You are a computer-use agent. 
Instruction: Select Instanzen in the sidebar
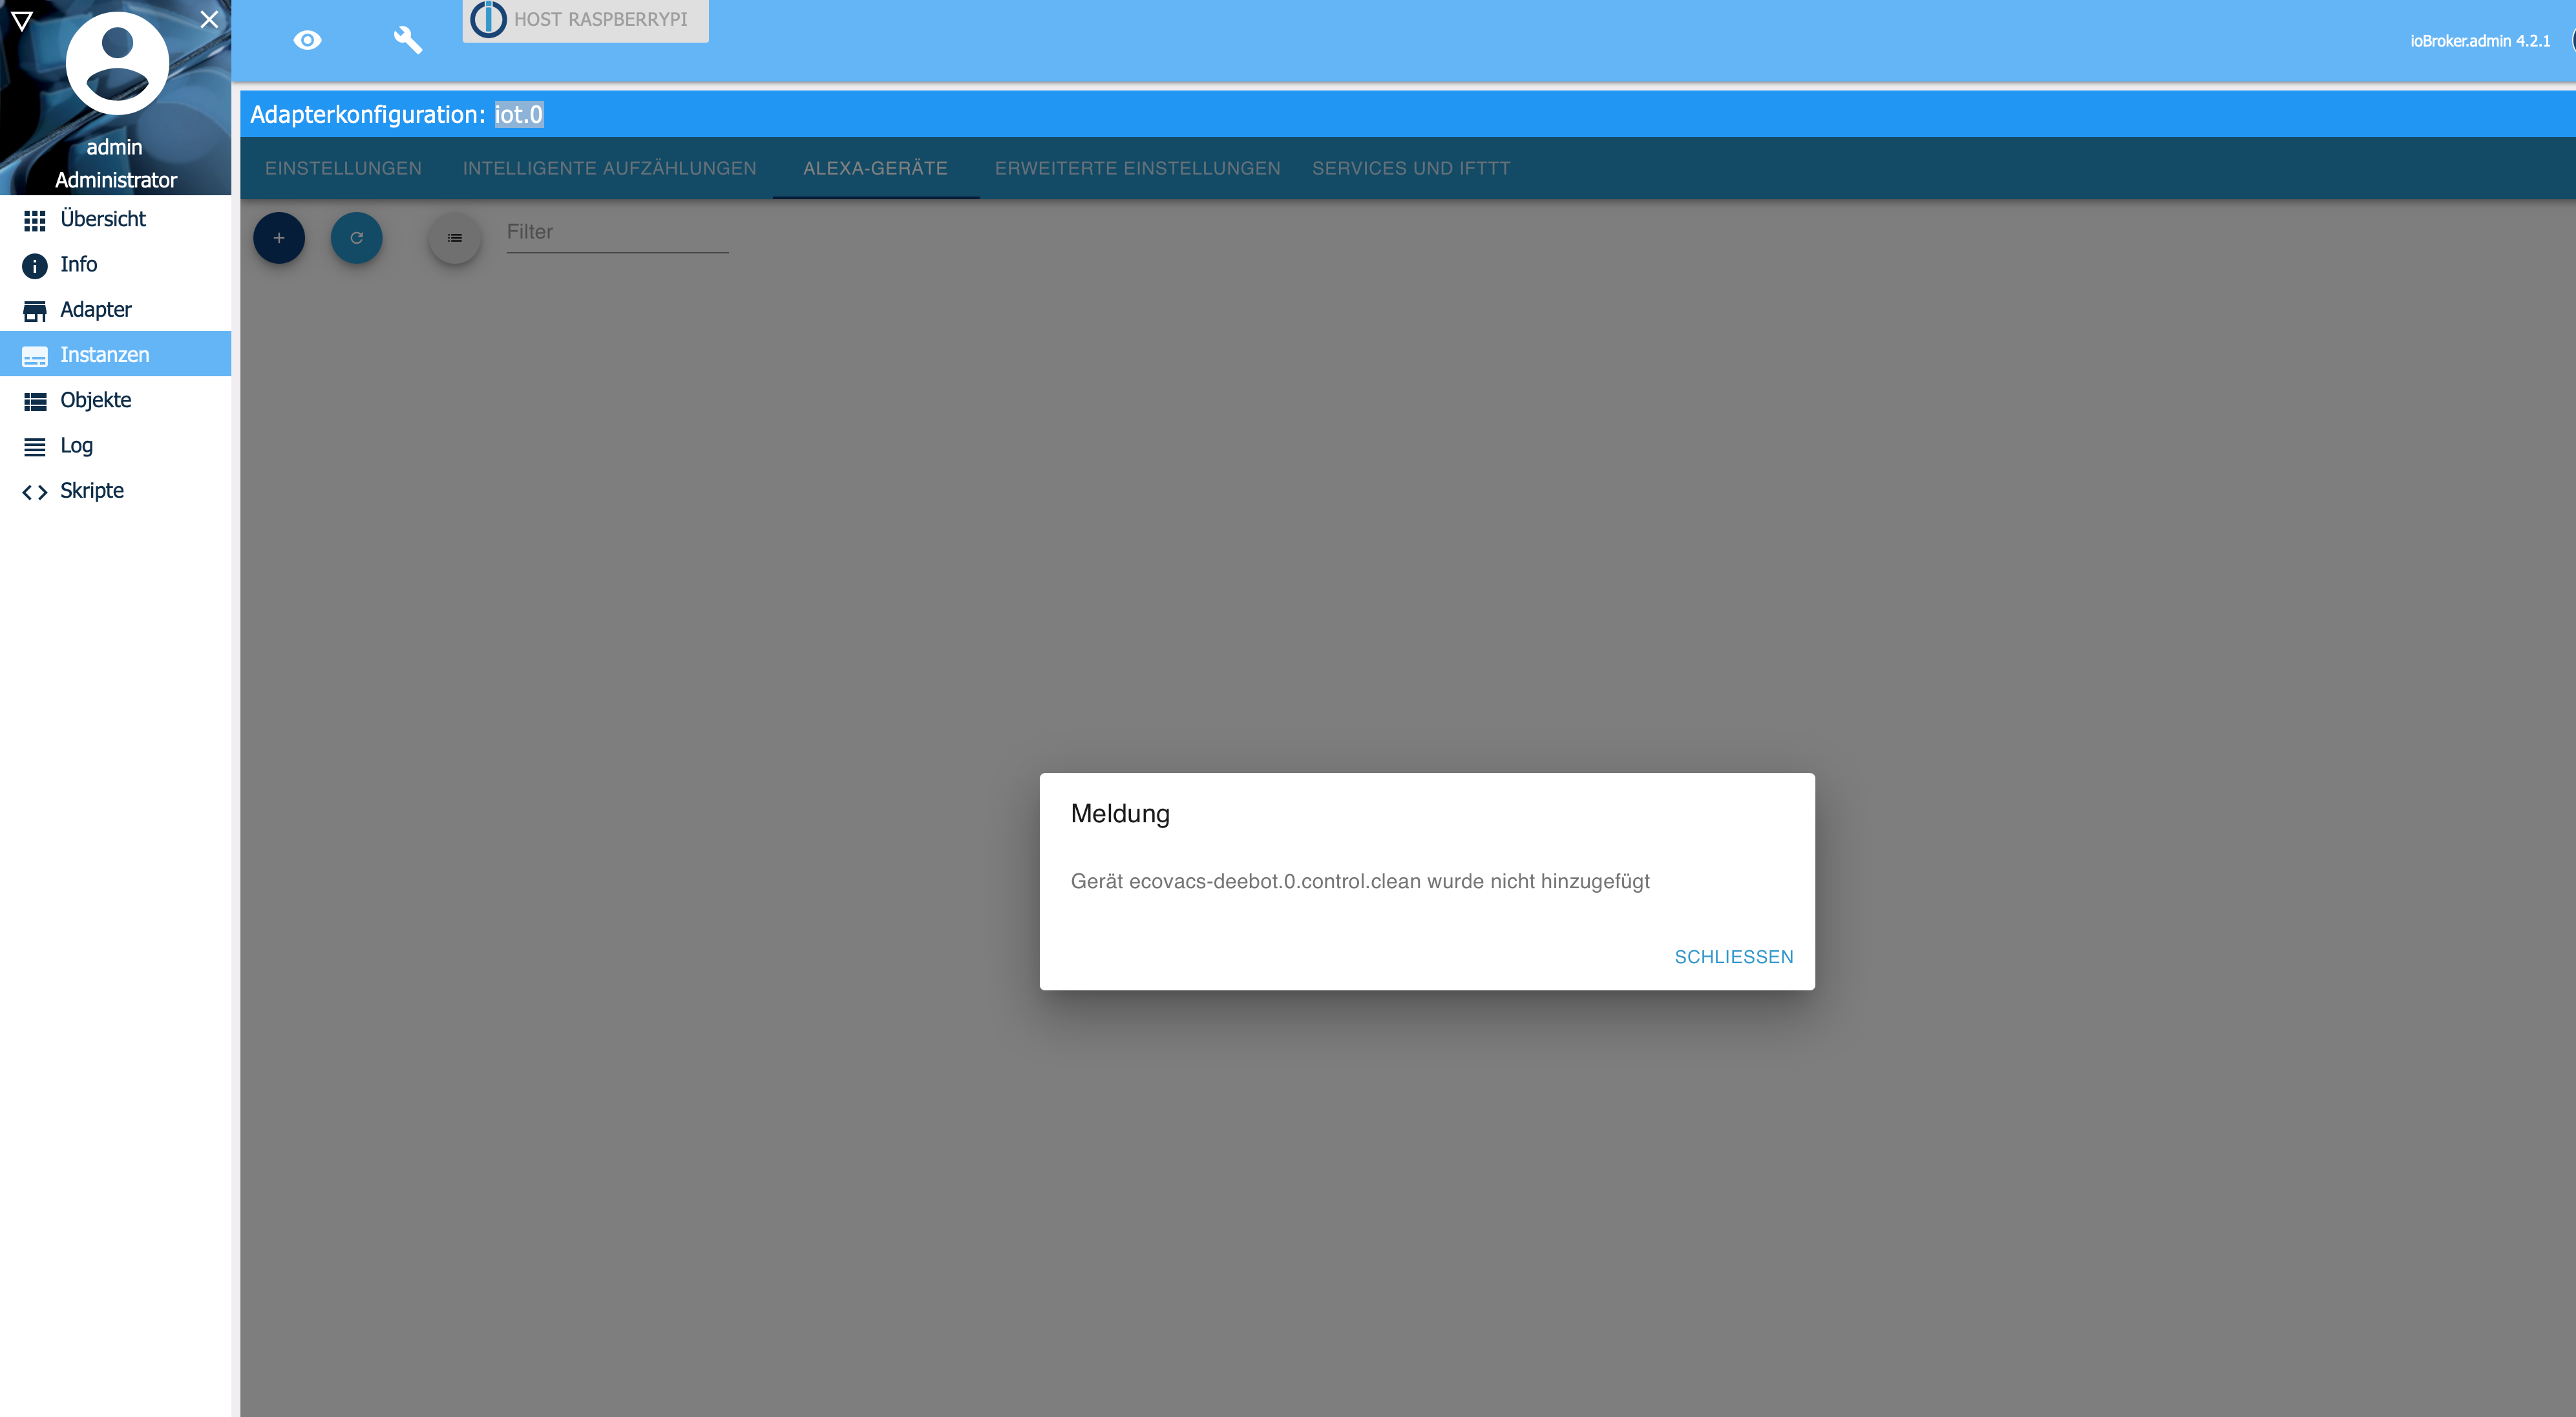(104, 354)
